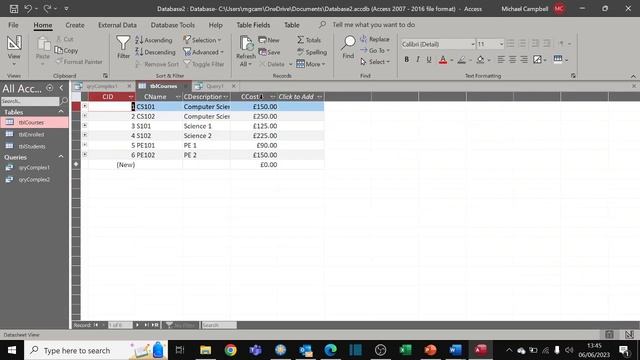
Task: Sort records Ascending
Action: coord(154,40)
